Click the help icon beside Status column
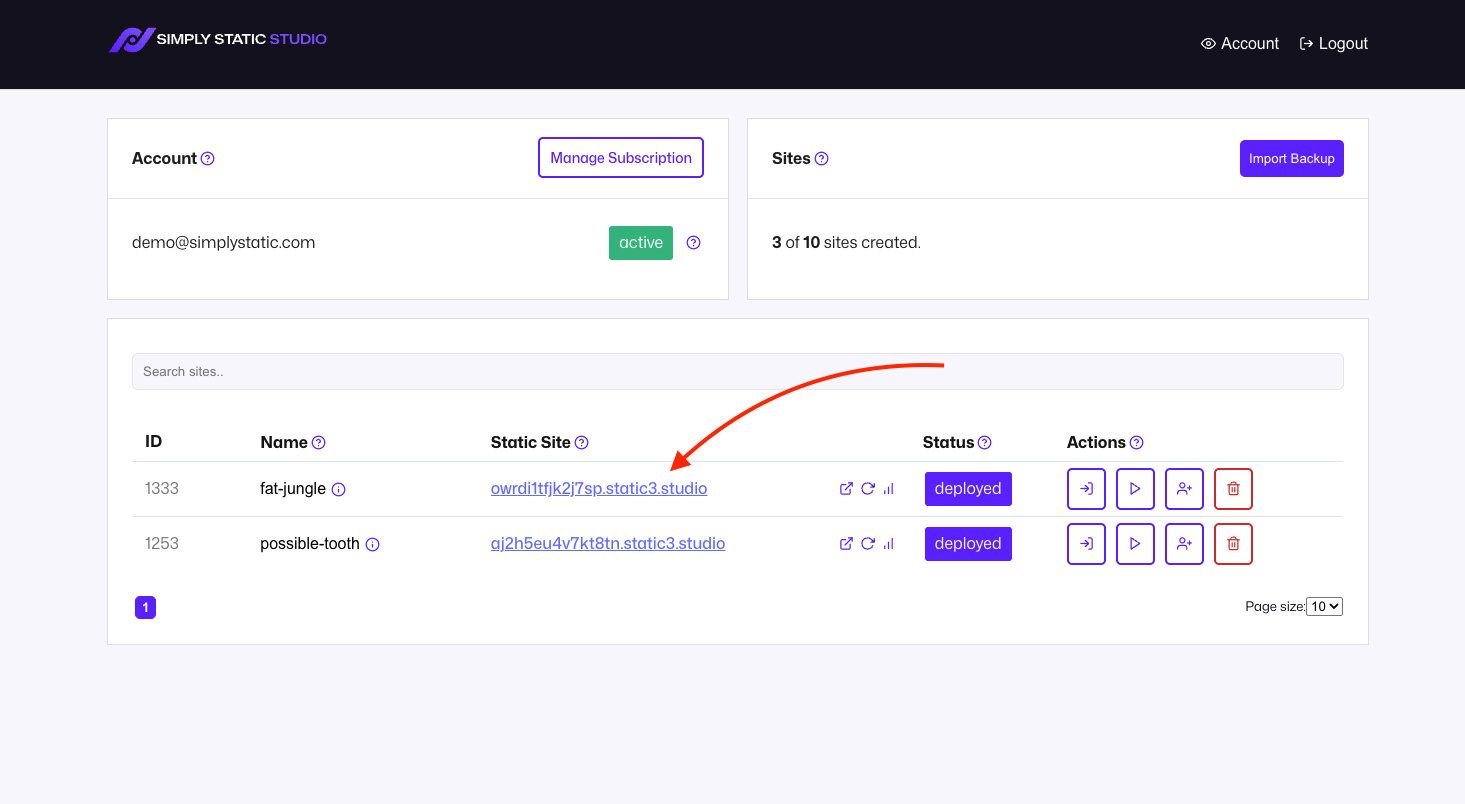This screenshot has width=1465, height=804. tap(985, 443)
